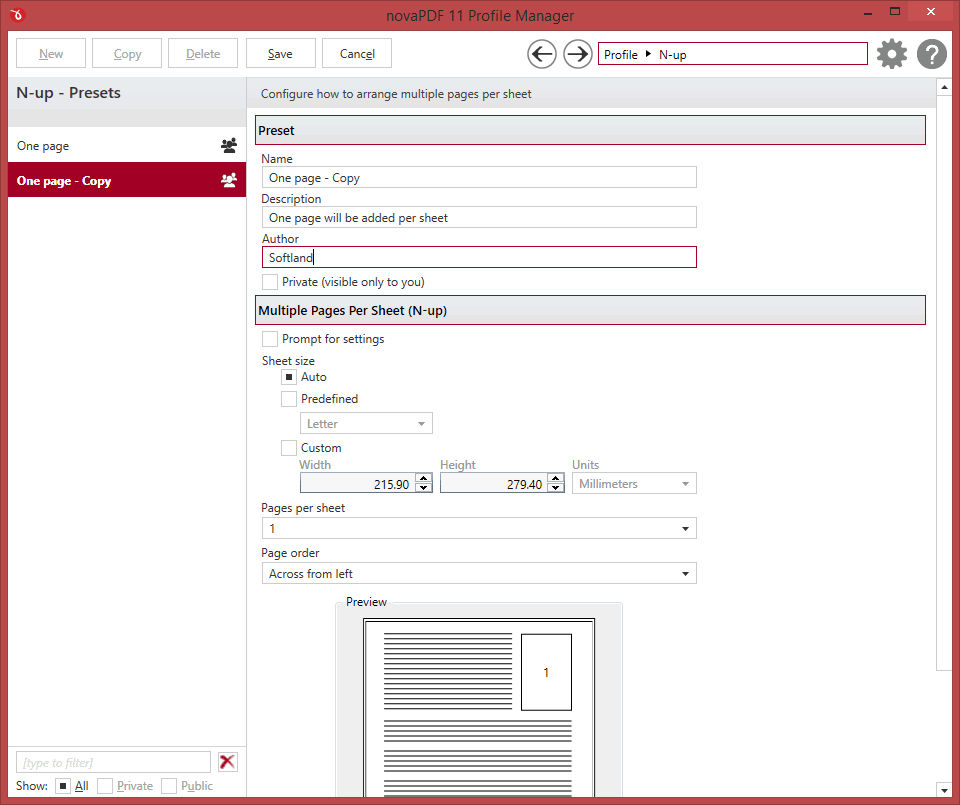Viewport: 960px width, 805px height.
Task: Select the One page preset
Action: [127, 146]
